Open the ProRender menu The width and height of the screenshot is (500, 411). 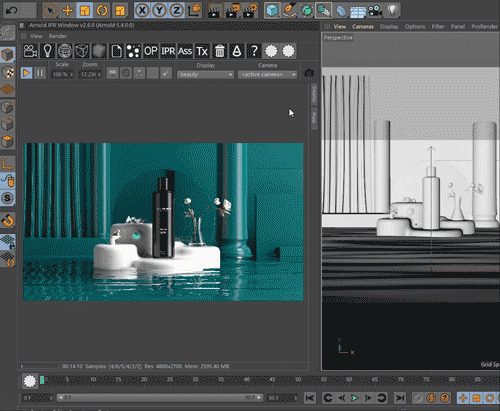coord(485,27)
